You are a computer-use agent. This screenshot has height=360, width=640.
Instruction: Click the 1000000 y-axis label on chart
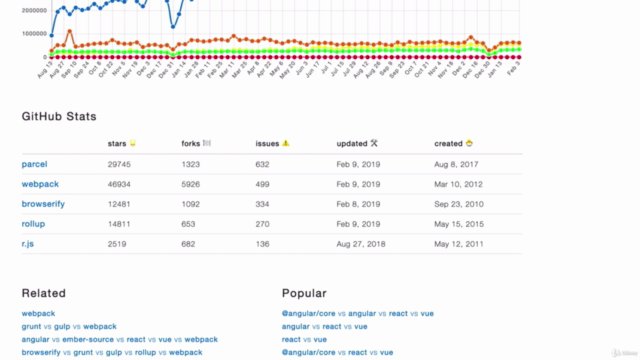pyautogui.click(x=34, y=33)
